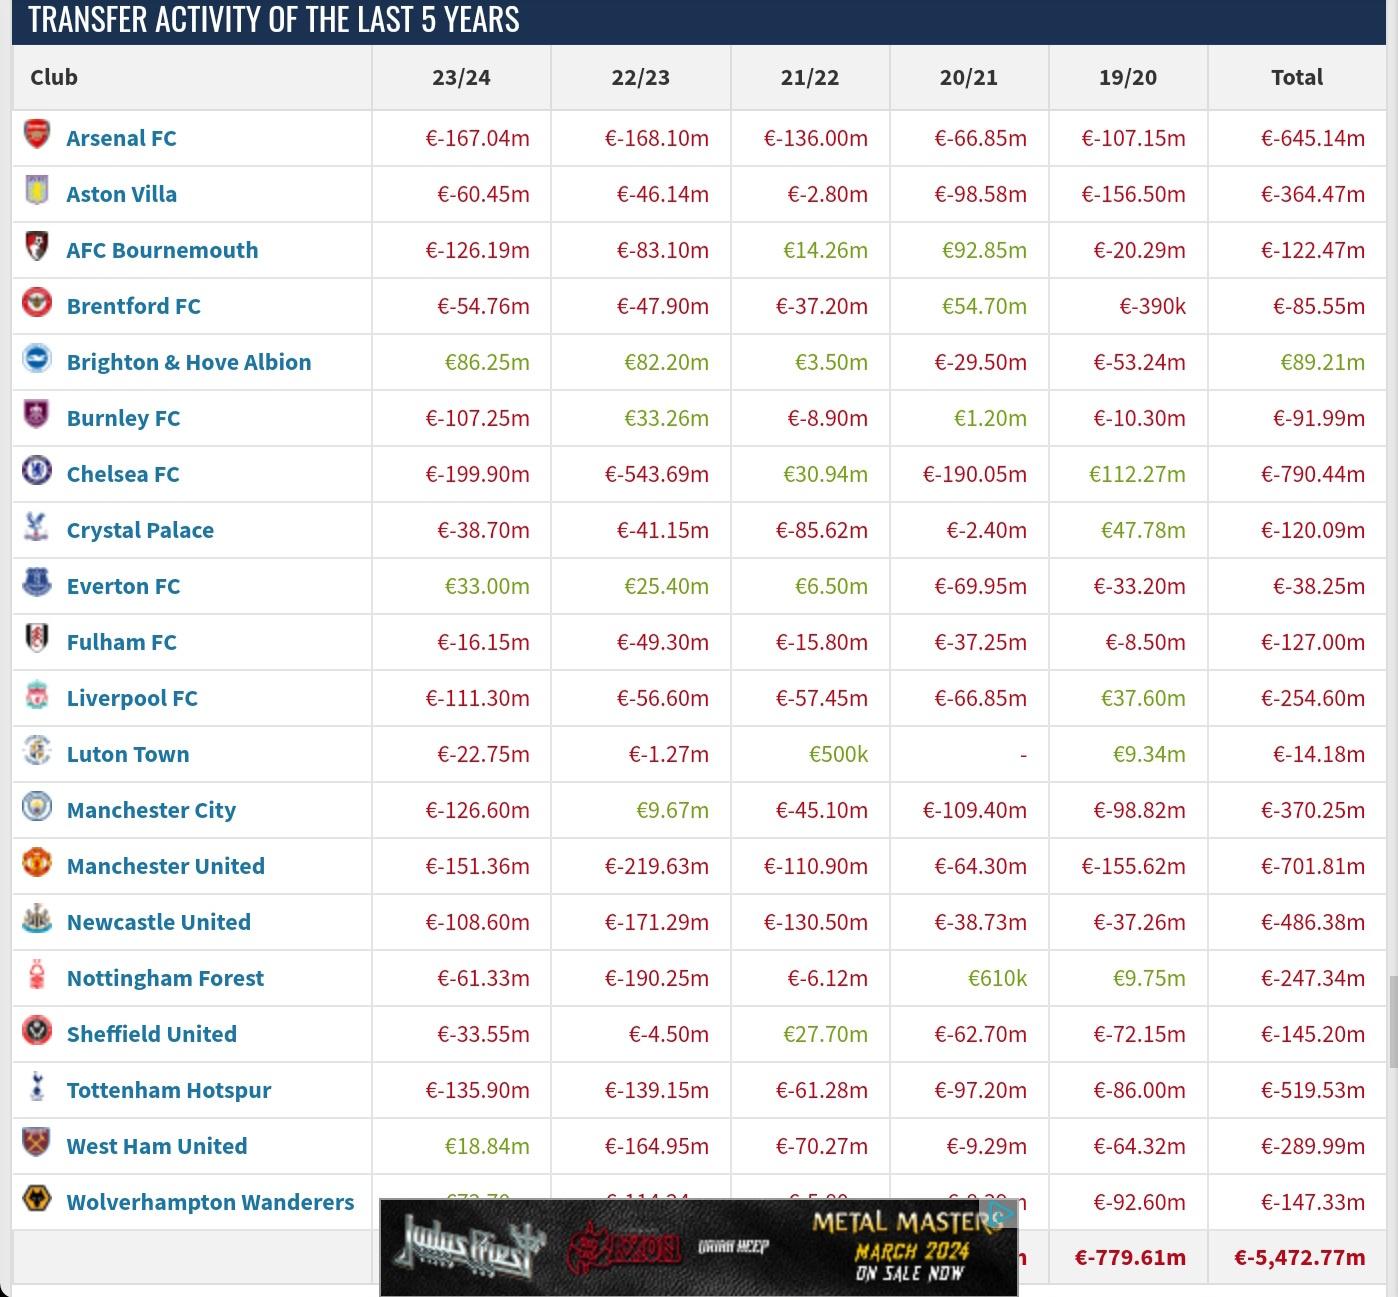The image size is (1398, 1297).
Task: Click the Metal Masters advertisement banner
Action: pyautogui.click(x=699, y=1247)
